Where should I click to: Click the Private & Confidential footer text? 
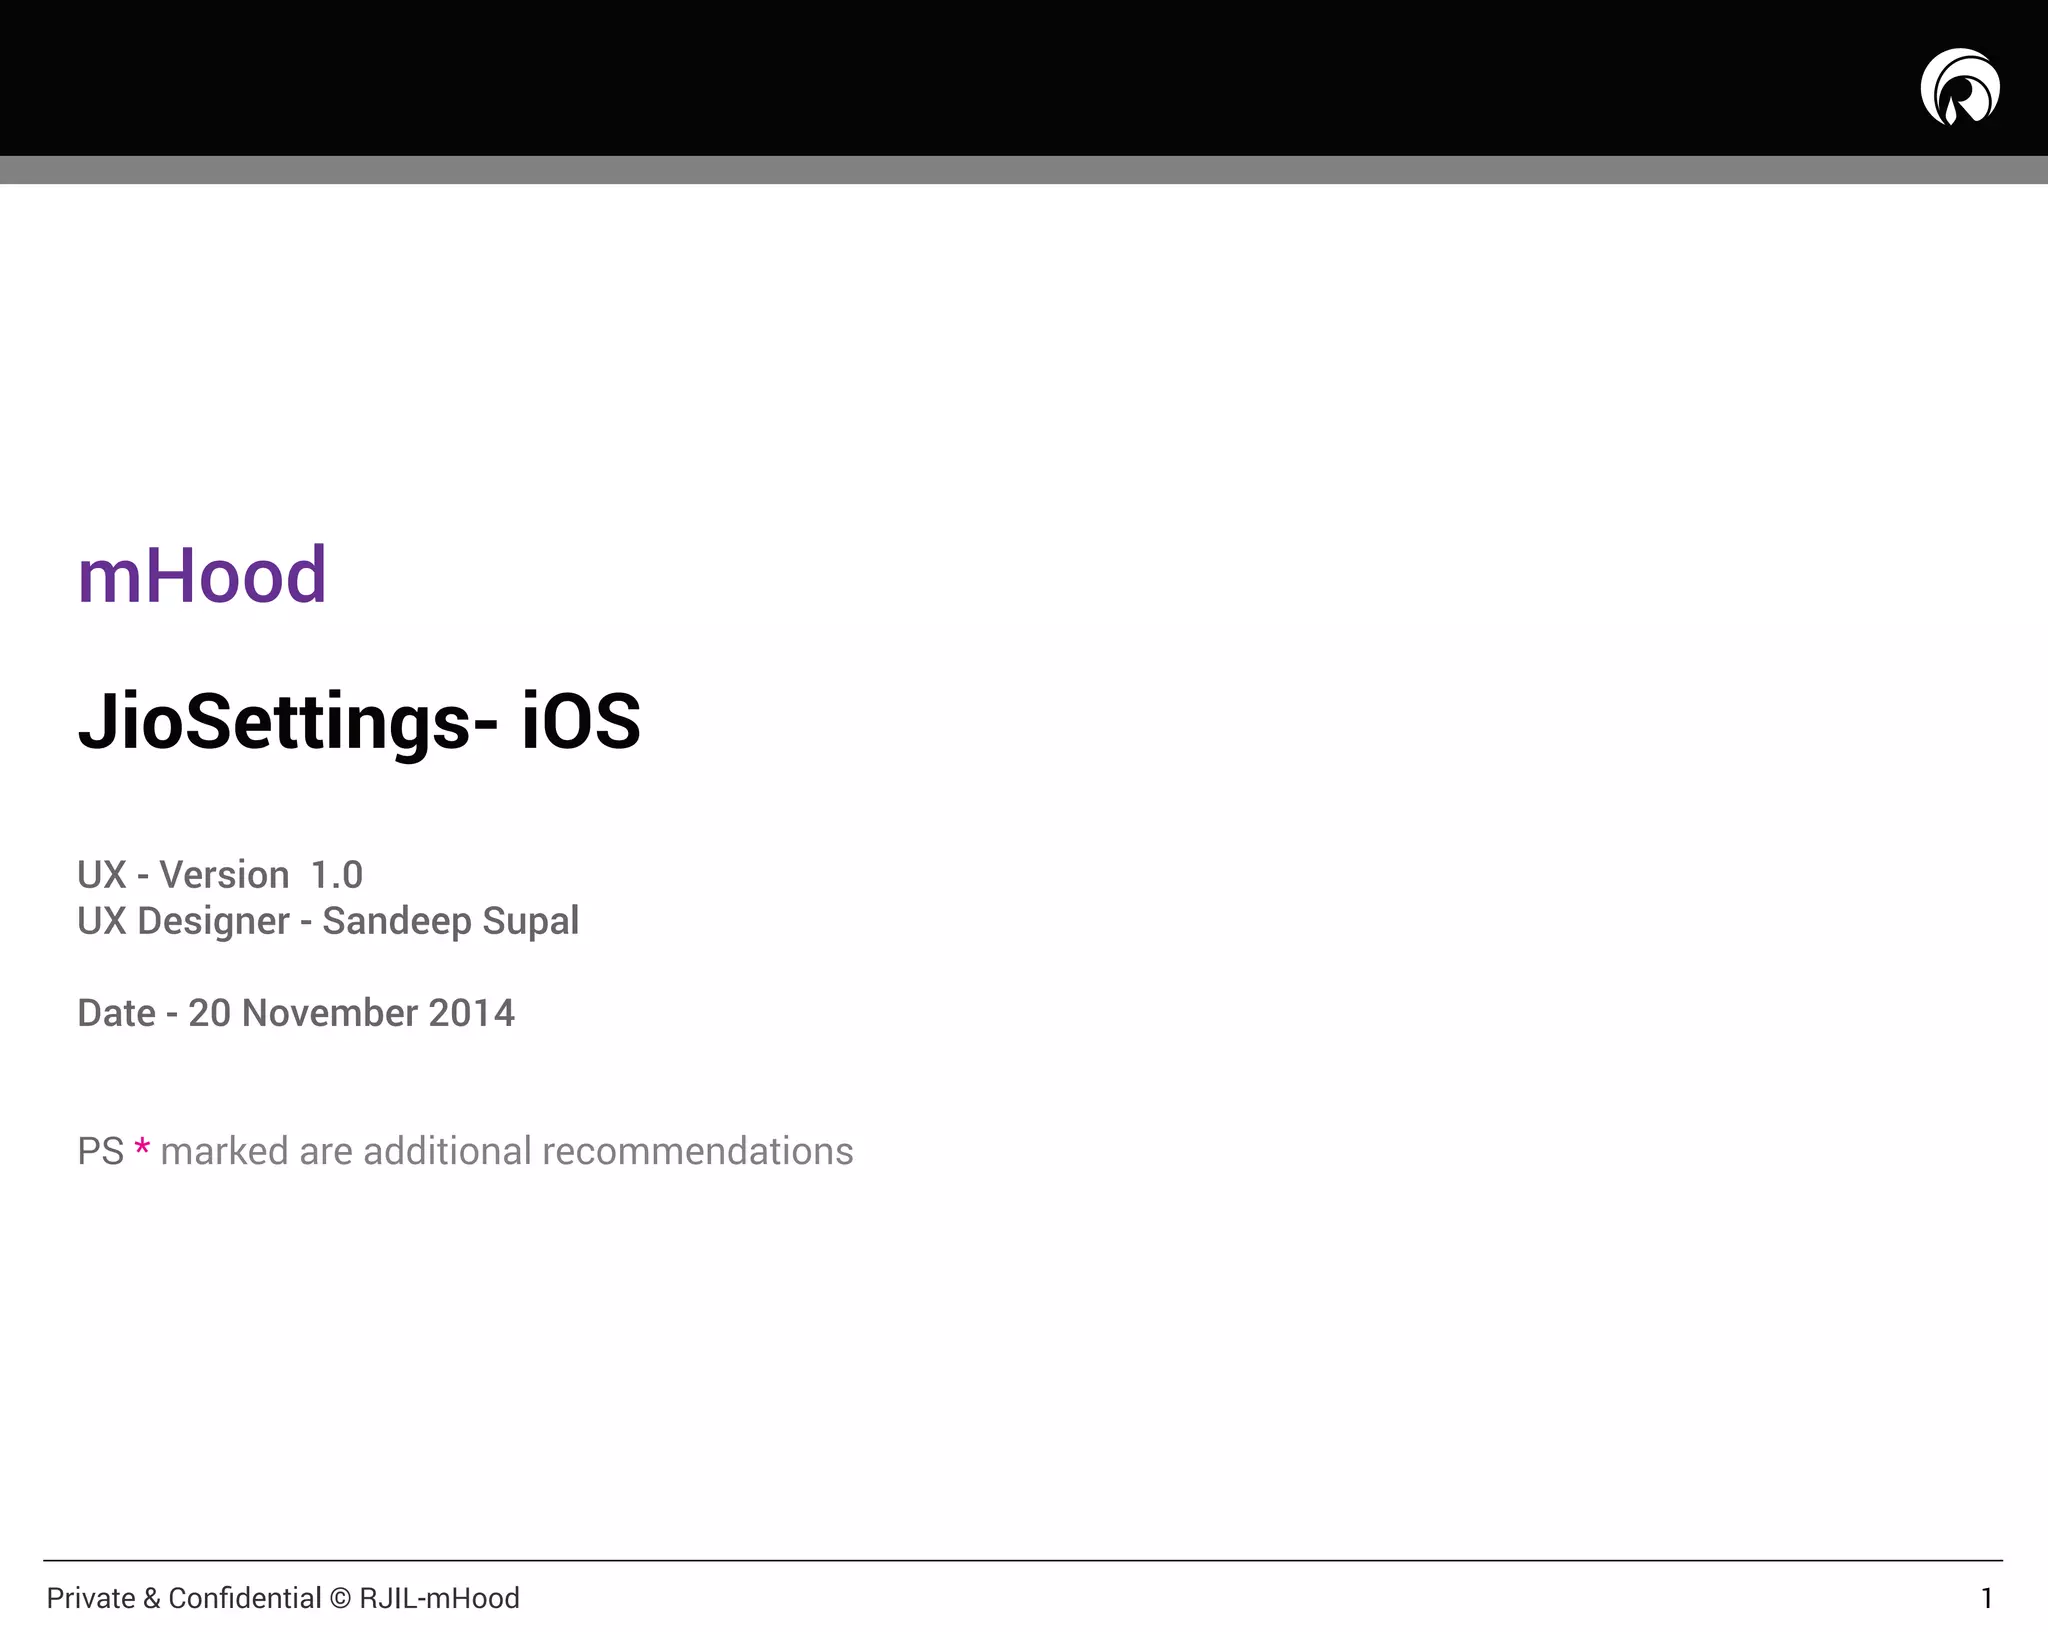[x=184, y=1598]
